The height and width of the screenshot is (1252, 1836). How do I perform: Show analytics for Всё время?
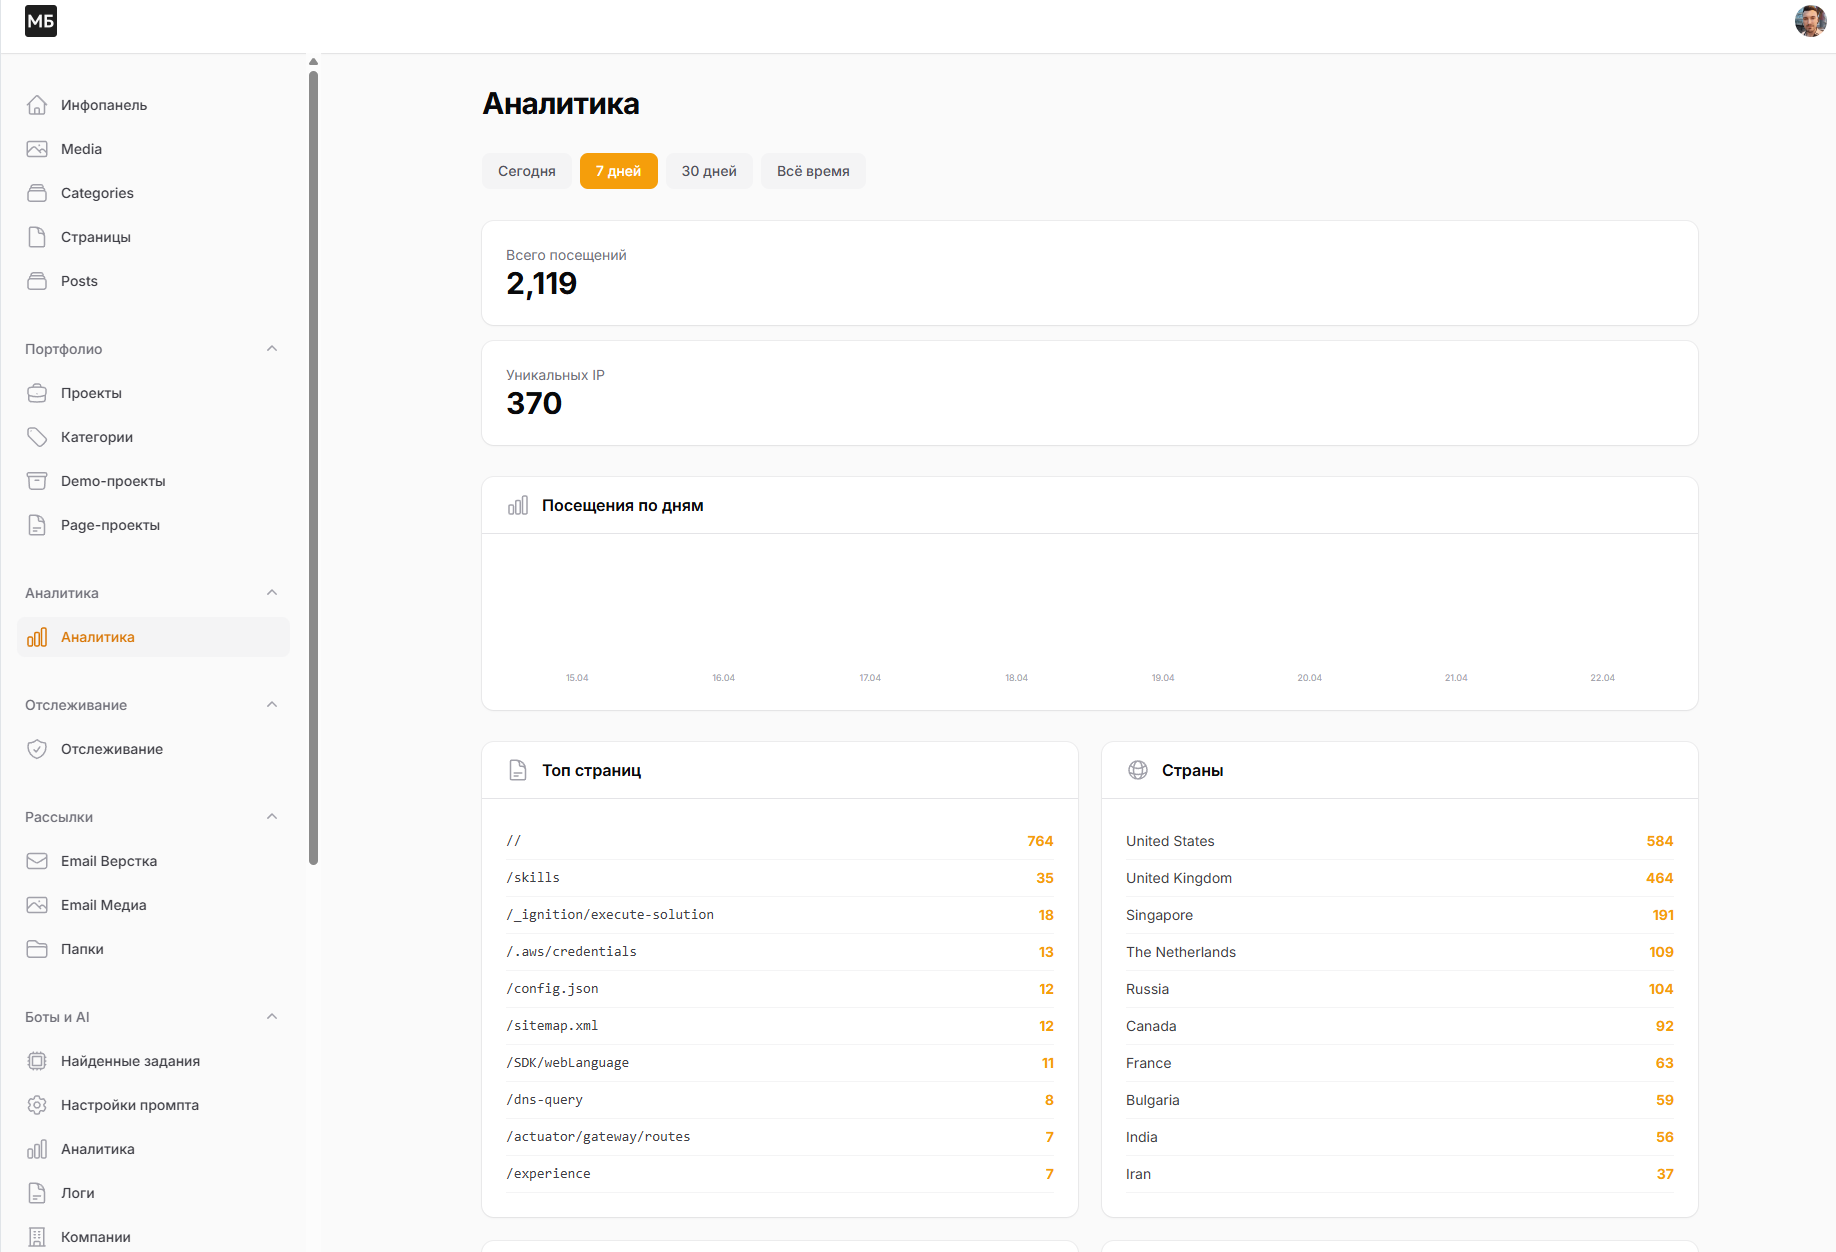[813, 171]
